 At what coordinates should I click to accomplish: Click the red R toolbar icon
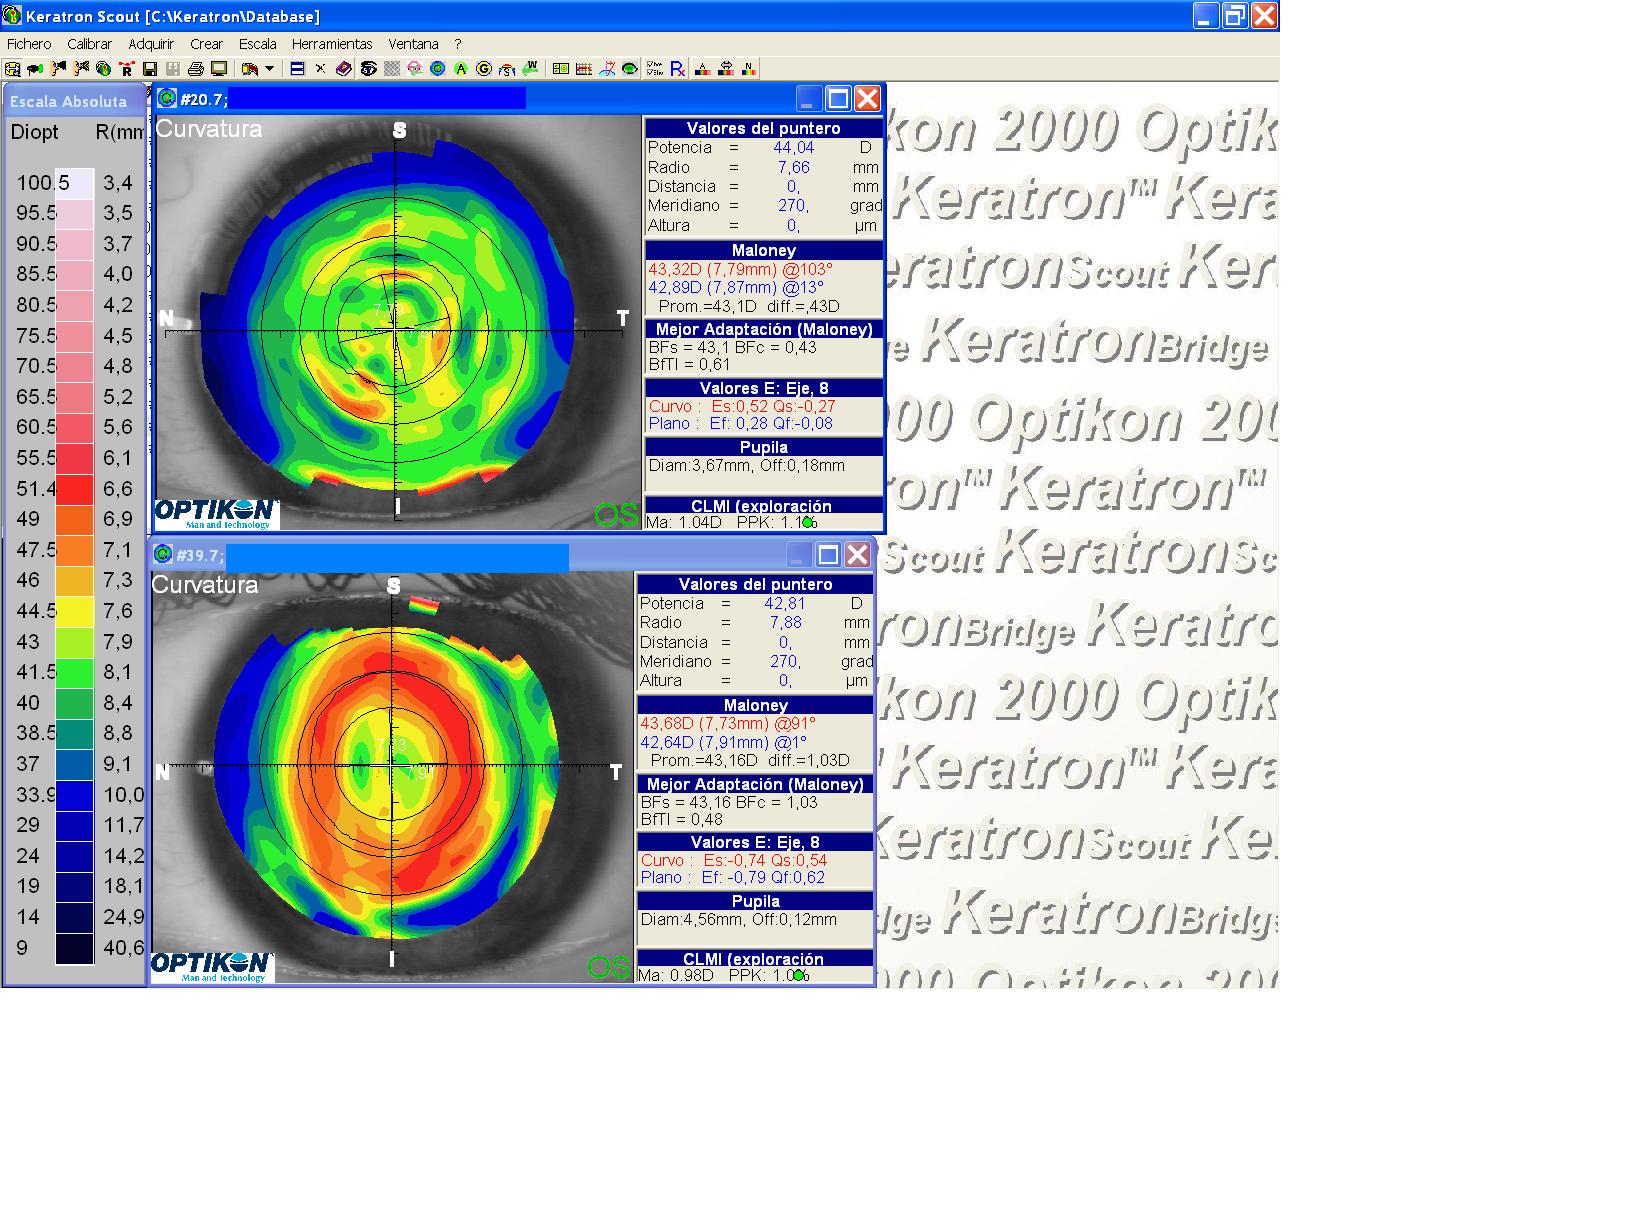(127, 69)
